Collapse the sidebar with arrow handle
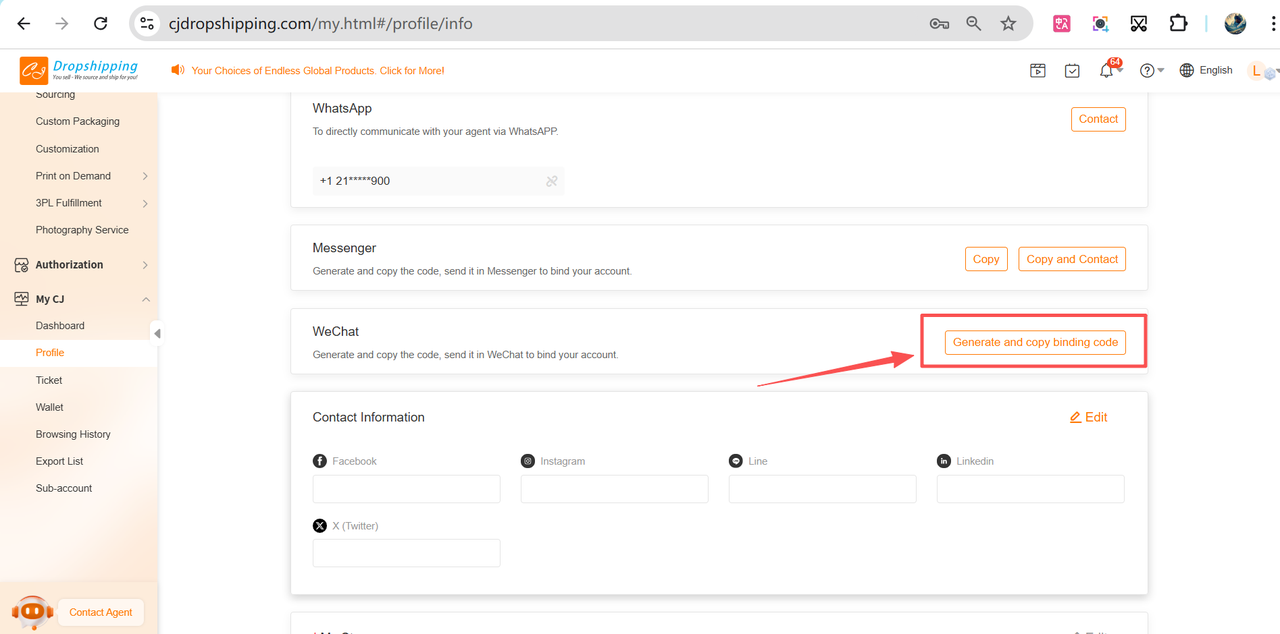Image resolution: width=1280 pixels, height=634 pixels. tap(157, 333)
